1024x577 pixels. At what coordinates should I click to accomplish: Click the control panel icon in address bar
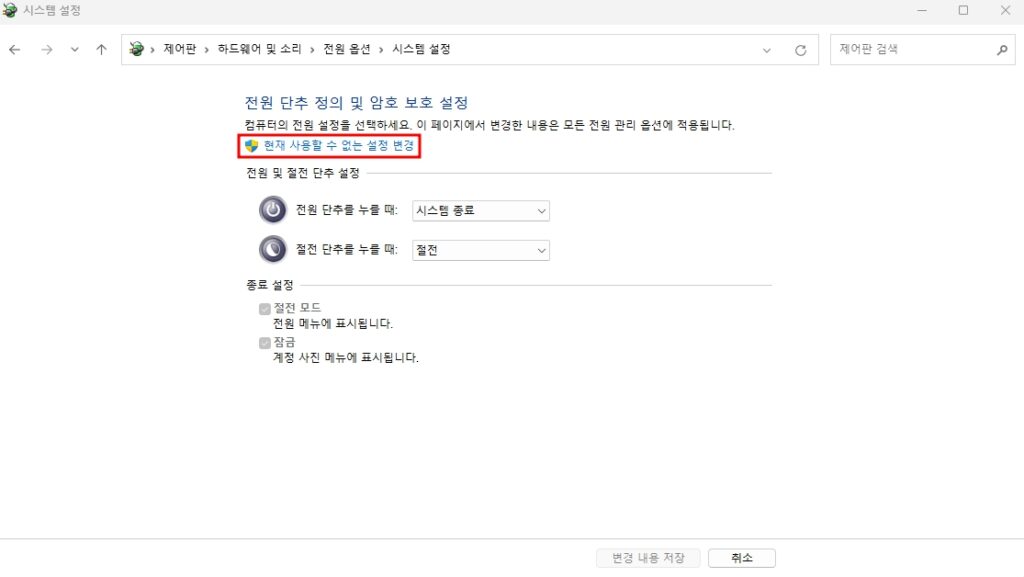pyautogui.click(x=136, y=49)
